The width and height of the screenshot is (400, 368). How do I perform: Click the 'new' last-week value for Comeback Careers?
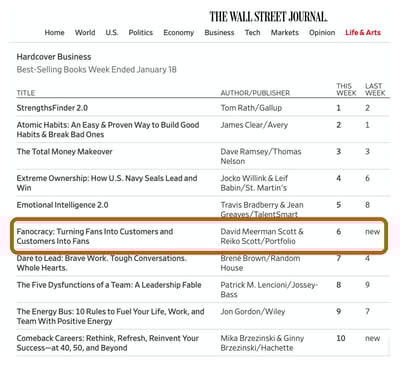372,338
